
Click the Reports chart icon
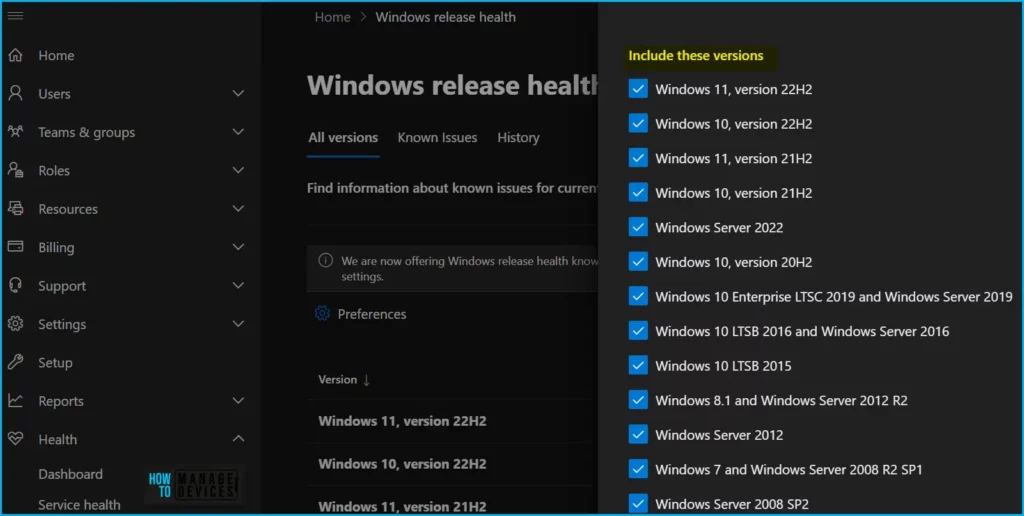15,400
